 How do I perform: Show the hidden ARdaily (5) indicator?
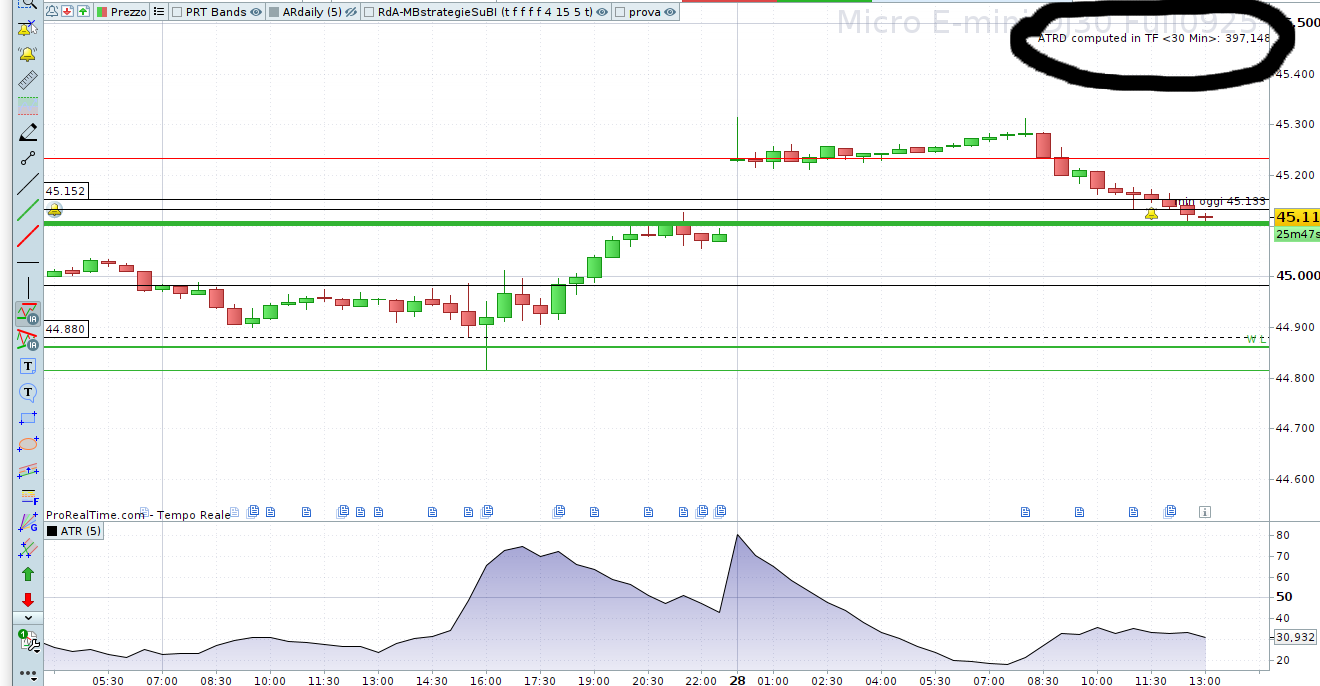point(351,13)
